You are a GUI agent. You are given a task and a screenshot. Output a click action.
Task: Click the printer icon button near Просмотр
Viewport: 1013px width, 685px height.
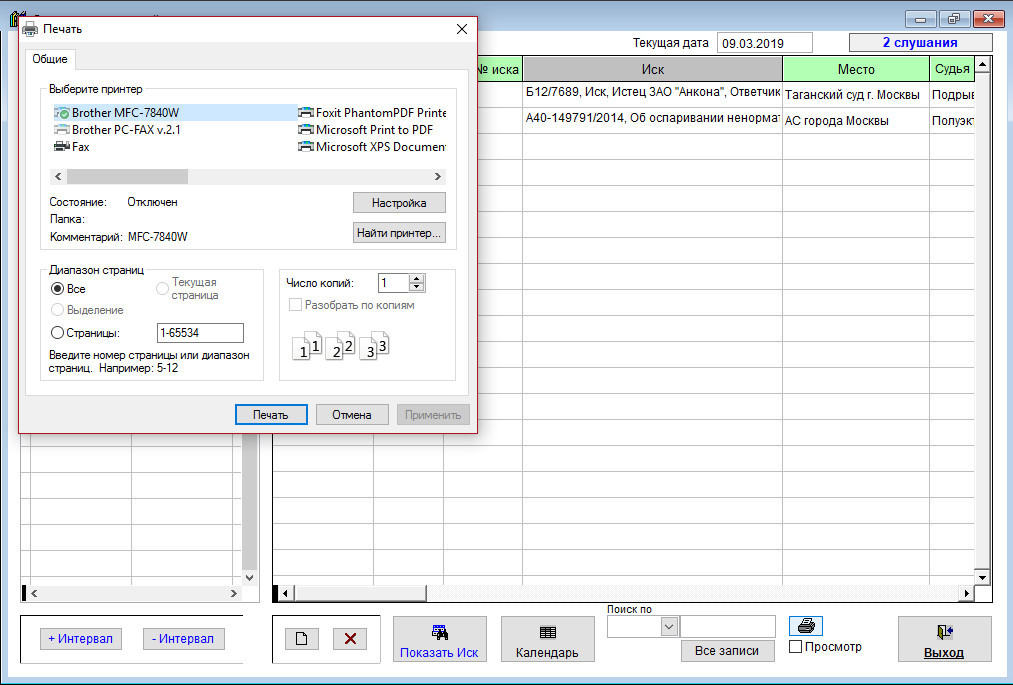(x=806, y=626)
